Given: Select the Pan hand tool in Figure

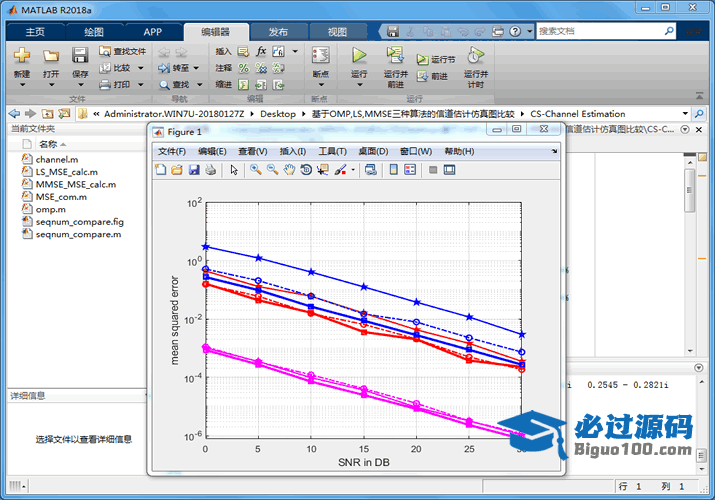Looking at the screenshot, I should tap(290, 170).
